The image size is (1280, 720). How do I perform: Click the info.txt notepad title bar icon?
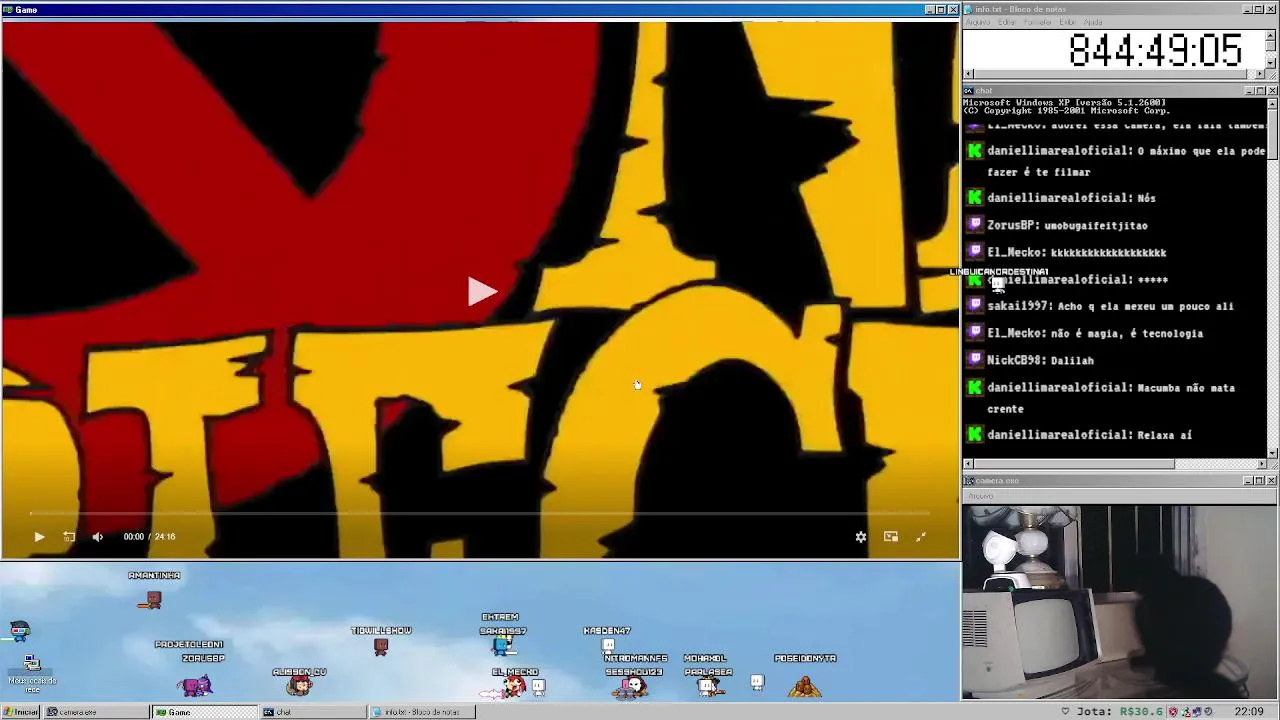point(969,10)
